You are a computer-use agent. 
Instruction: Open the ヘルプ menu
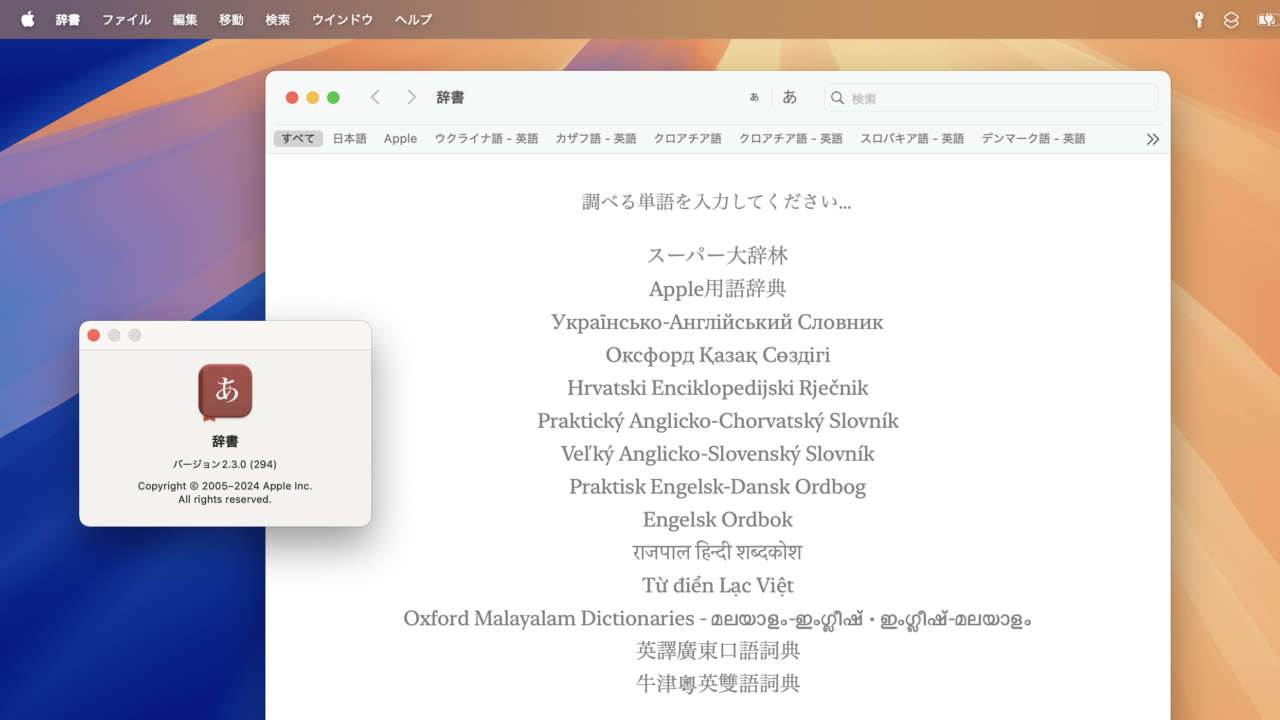413,19
